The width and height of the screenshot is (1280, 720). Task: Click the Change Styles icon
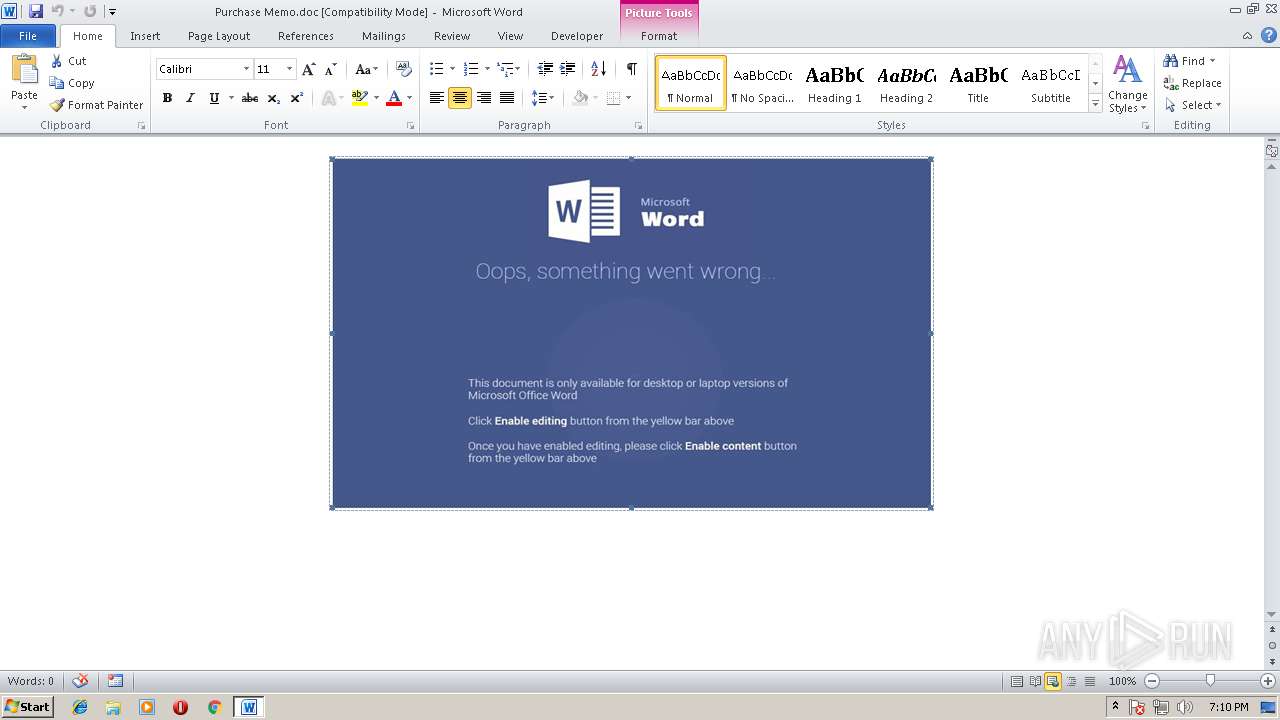(1127, 84)
